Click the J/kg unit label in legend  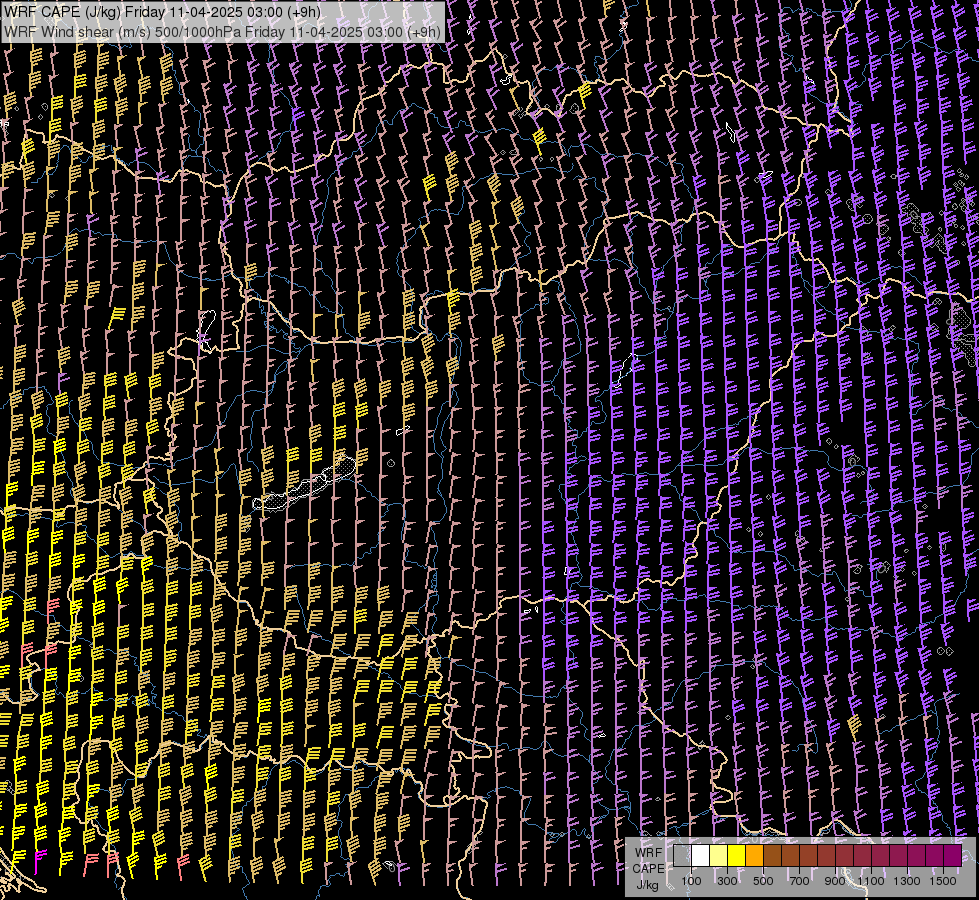[x=647, y=885]
